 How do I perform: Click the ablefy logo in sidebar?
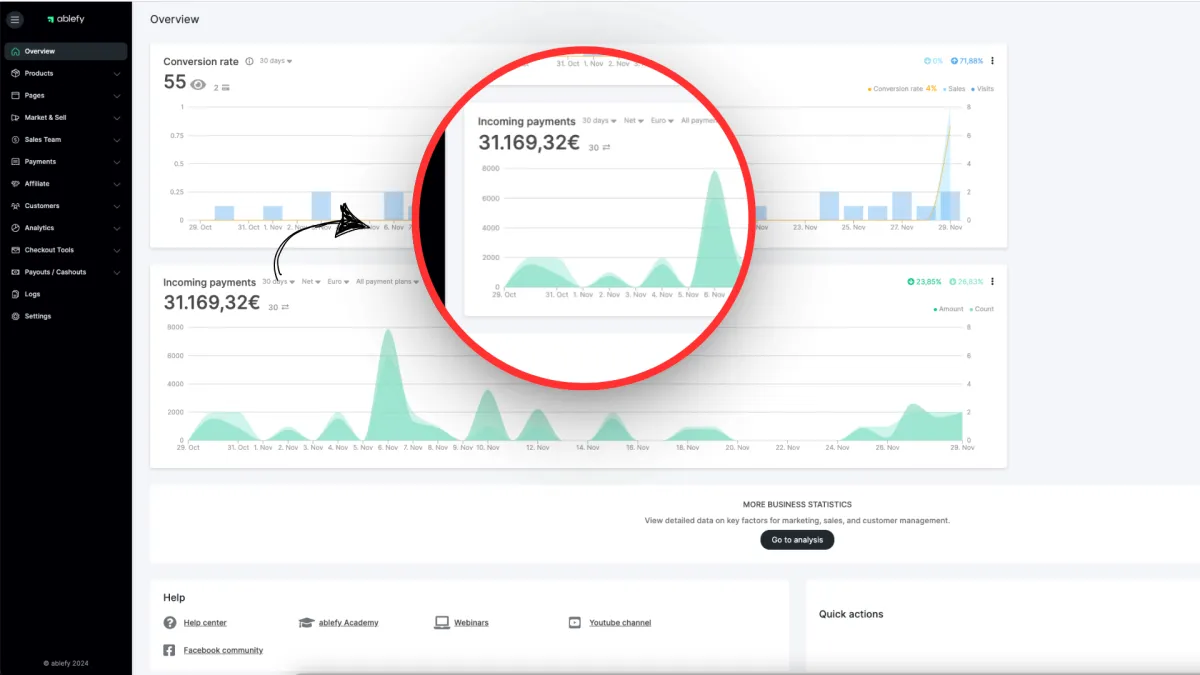pyautogui.click(x=65, y=19)
